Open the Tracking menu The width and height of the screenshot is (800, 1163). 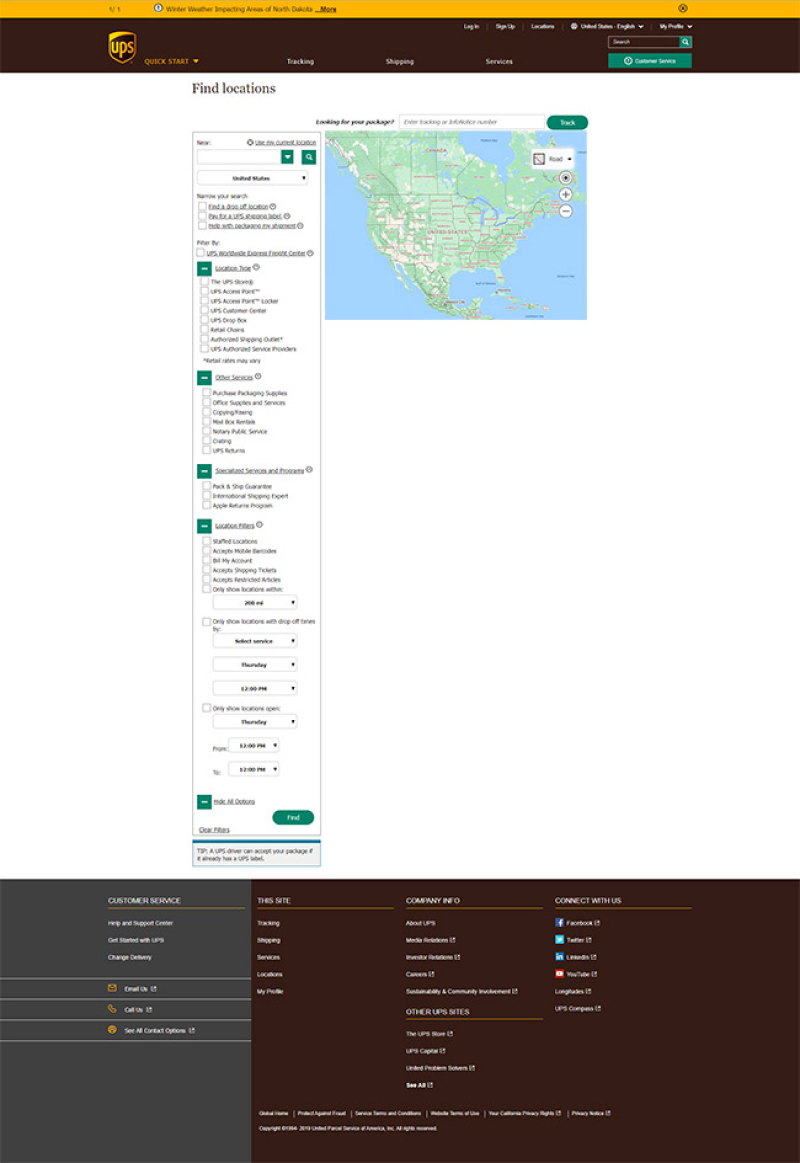pyautogui.click(x=300, y=62)
